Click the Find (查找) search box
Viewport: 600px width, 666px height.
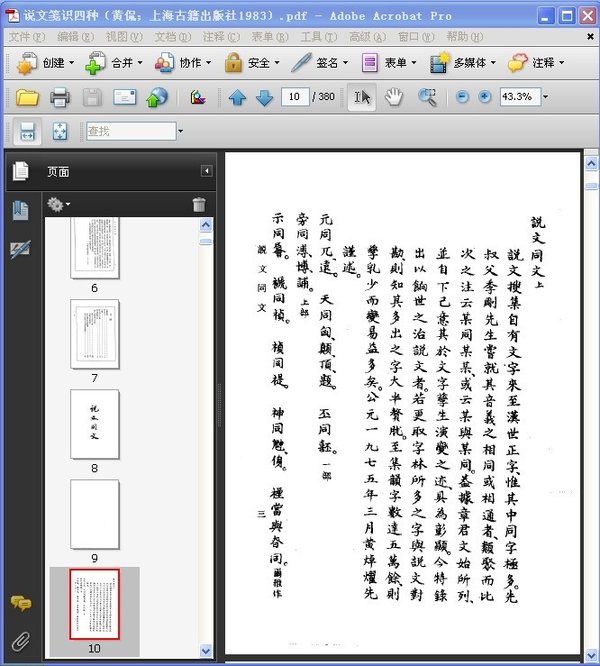point(131,131)
